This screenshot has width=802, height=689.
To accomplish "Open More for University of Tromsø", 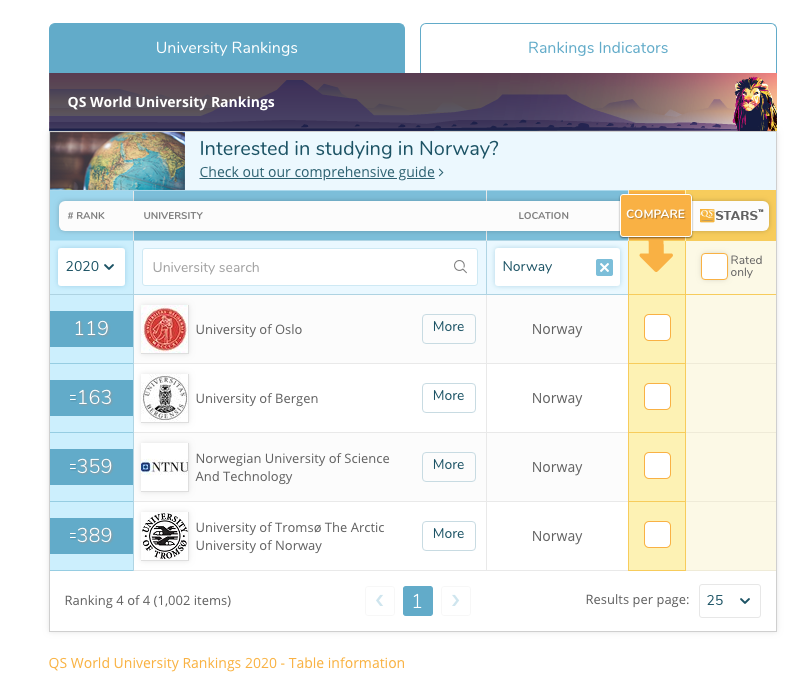I will point(449,536).
